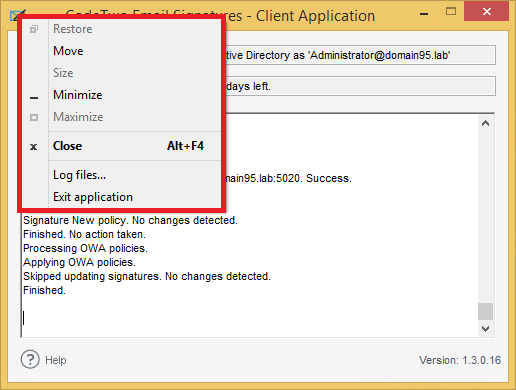516x390 pixels.
Task: Click the last 'Finished.' log line
Action: (44, 290)
